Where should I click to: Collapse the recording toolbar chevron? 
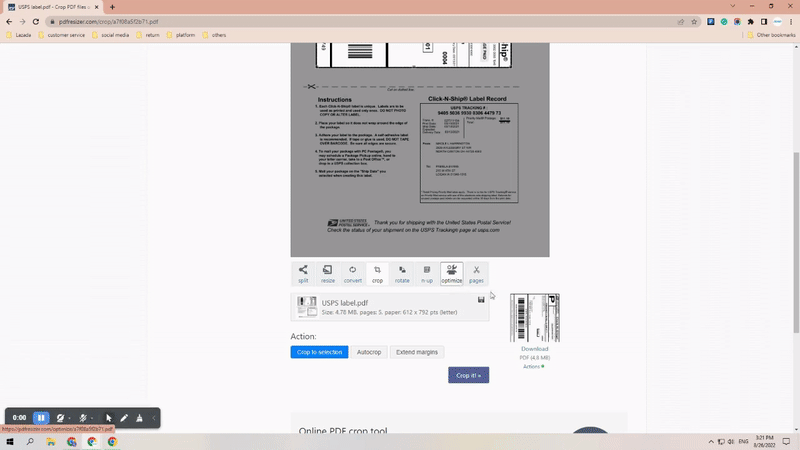(154, 418)
